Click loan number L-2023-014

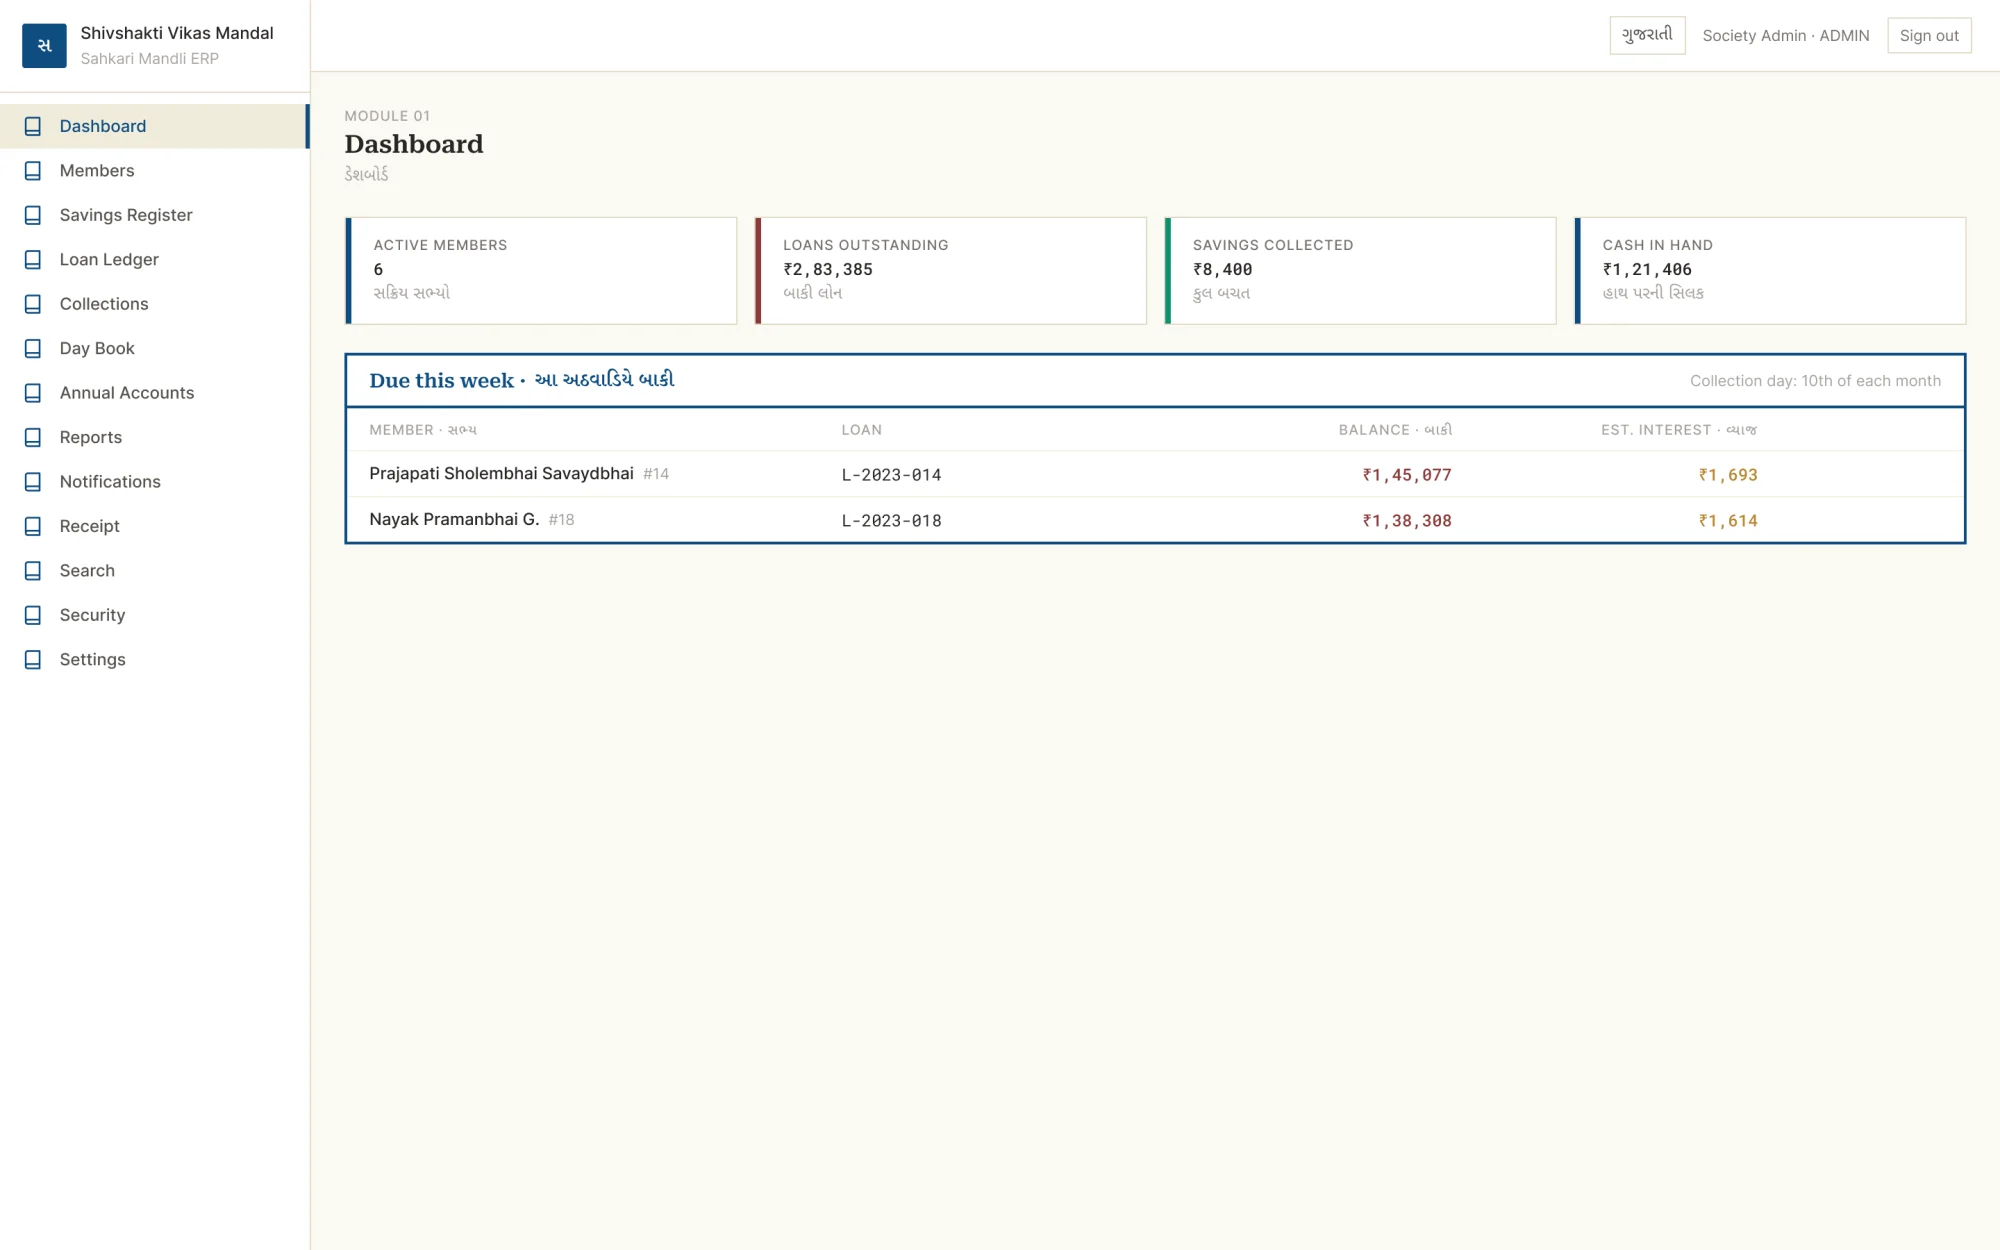point(891,475)
